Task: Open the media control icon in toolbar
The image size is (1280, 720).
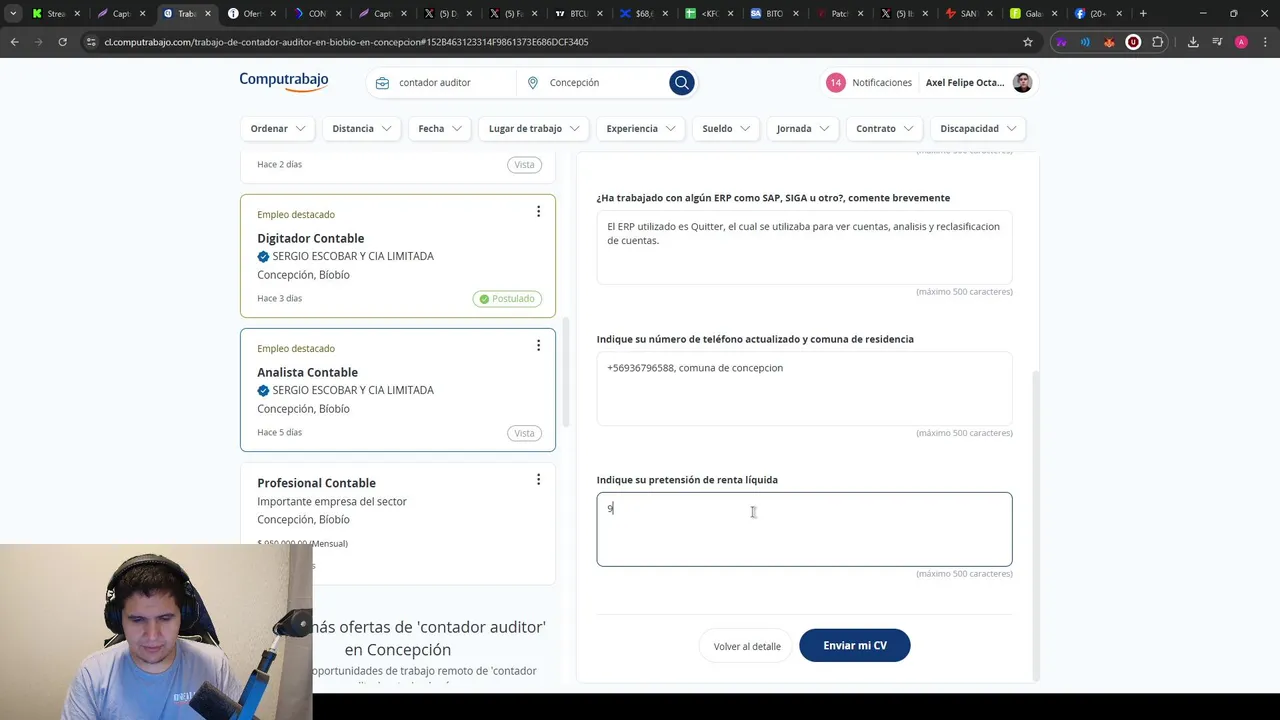Action: 1217,42
